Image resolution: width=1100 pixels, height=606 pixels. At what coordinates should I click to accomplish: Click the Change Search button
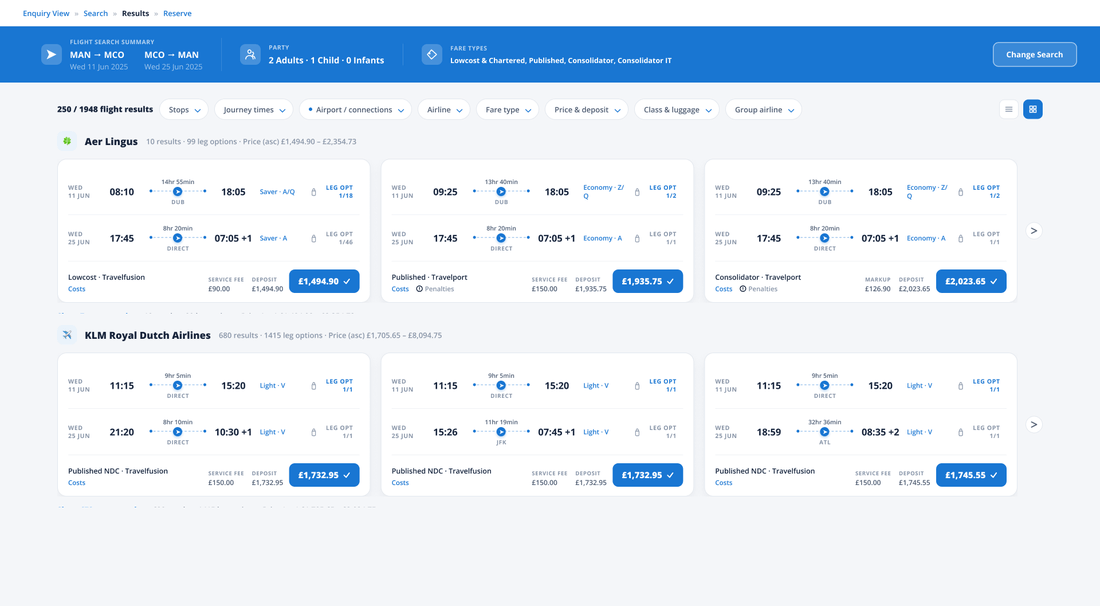click(1034, 55)
